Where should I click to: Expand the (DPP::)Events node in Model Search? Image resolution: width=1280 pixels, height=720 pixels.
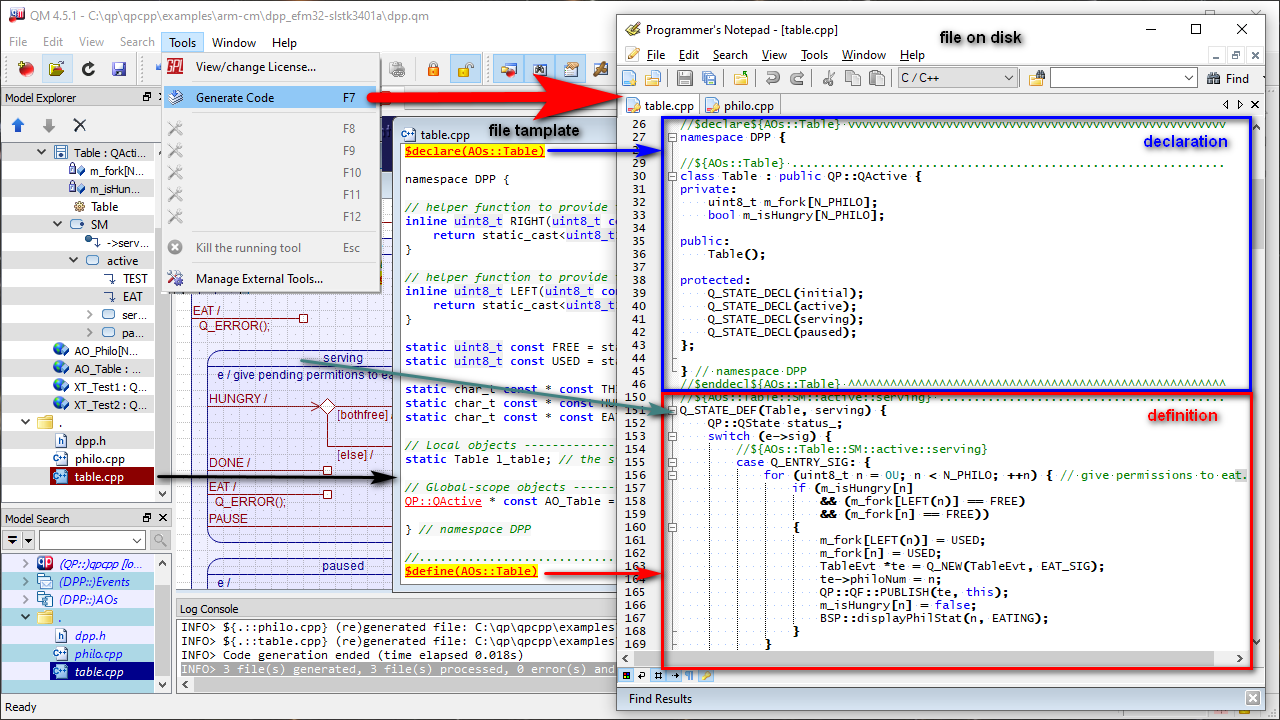pos(26,581)
